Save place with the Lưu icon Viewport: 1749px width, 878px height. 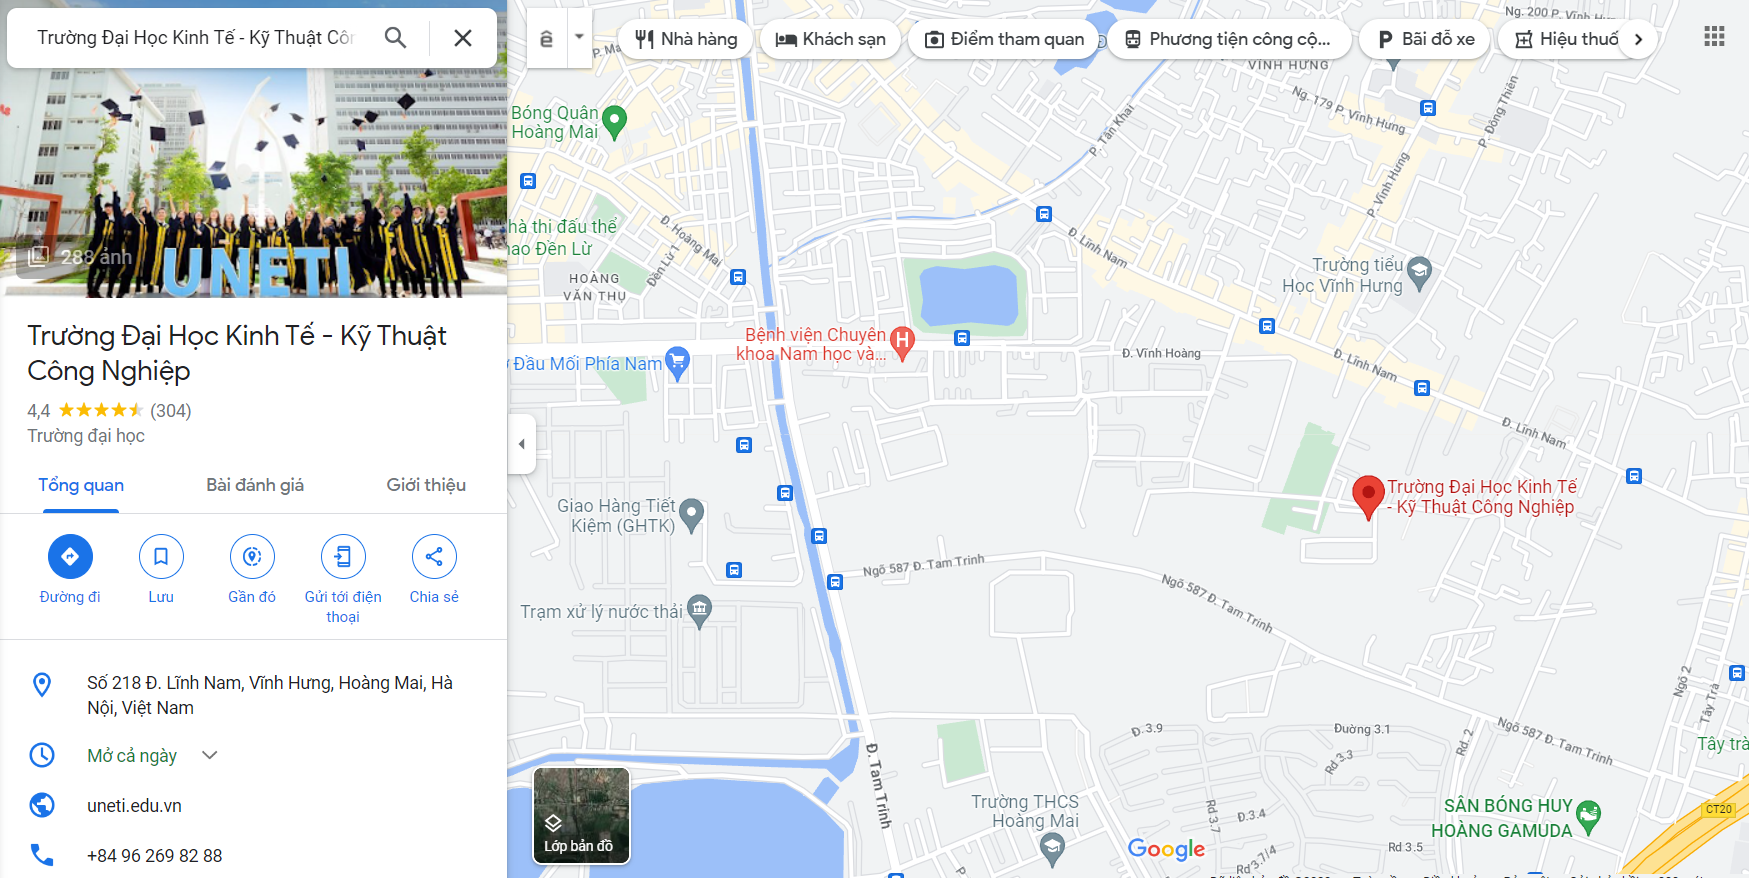[161, 557]
